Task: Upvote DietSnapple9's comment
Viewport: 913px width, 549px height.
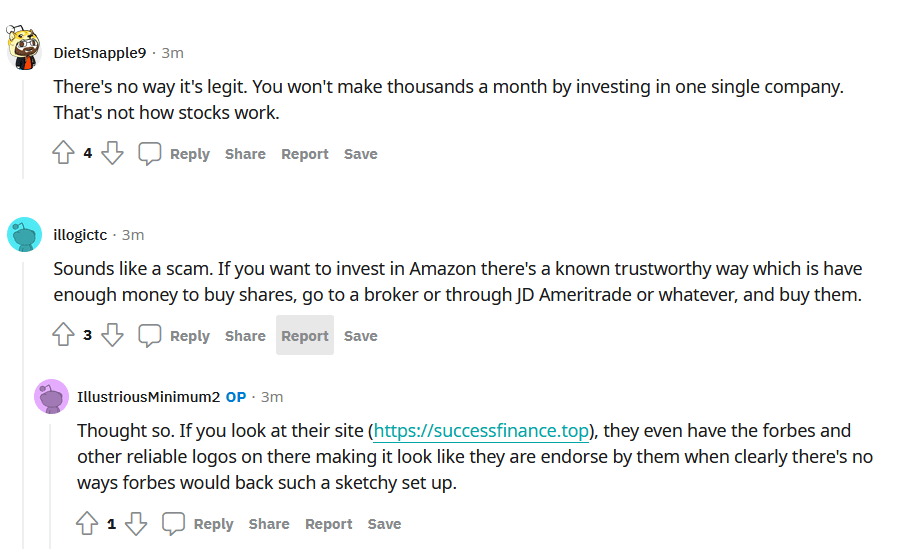Action: tap(63, 153)
